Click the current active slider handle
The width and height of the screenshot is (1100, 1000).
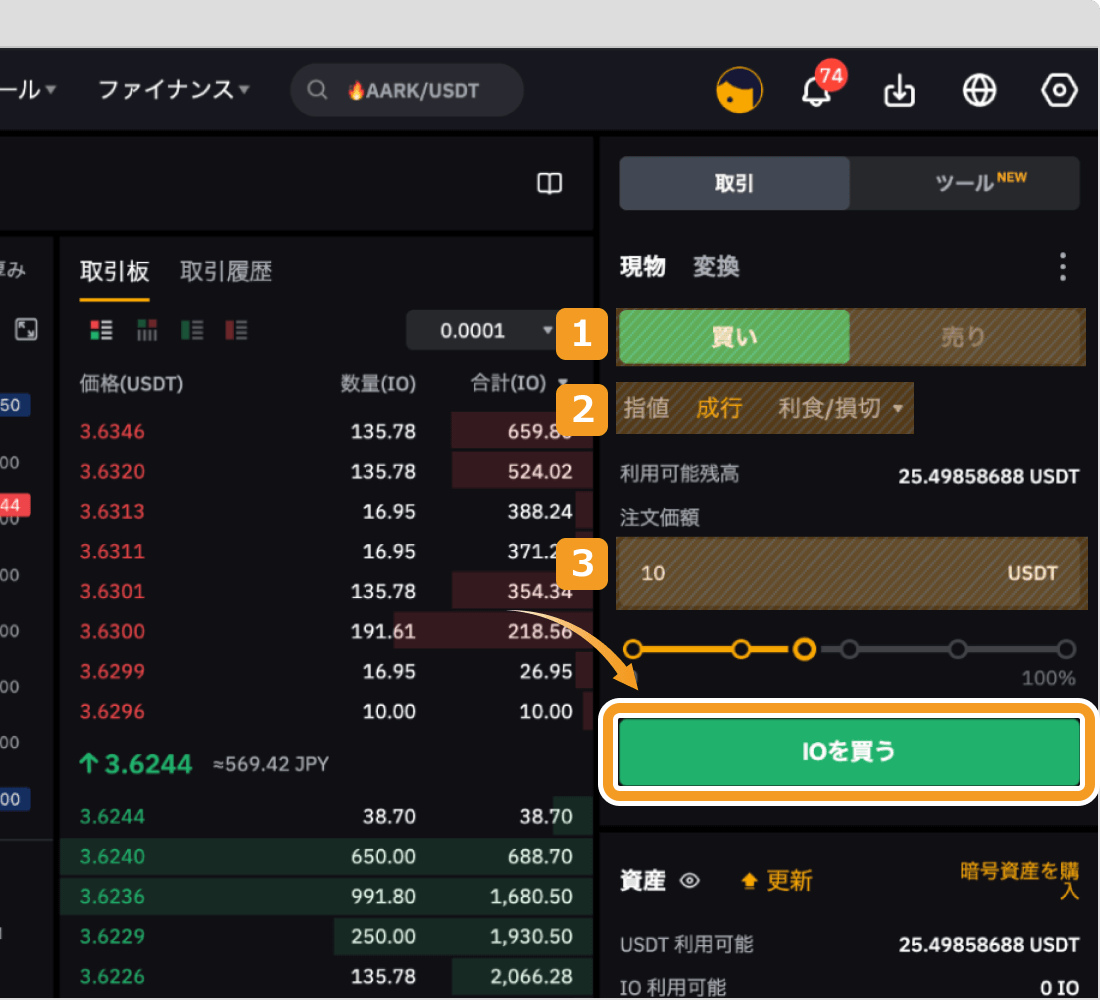(804, 649)
